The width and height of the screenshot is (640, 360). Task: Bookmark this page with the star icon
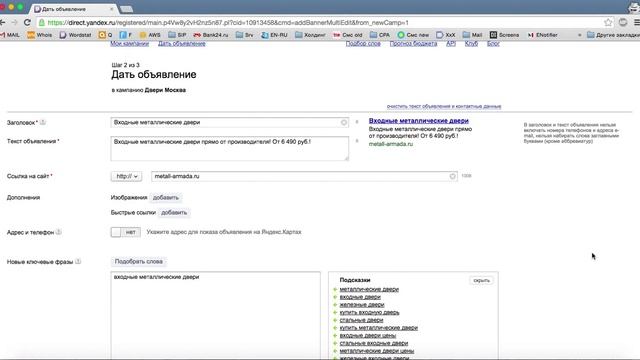pos(608,22)
